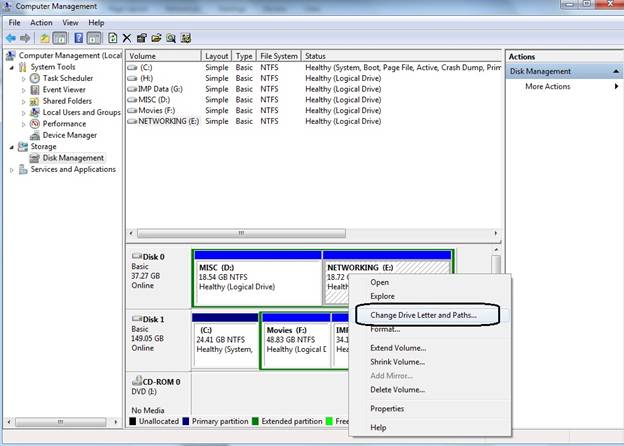Screen dimensions: 624x446
Task: Sort by the Status column header
Action: pos(401,56)
